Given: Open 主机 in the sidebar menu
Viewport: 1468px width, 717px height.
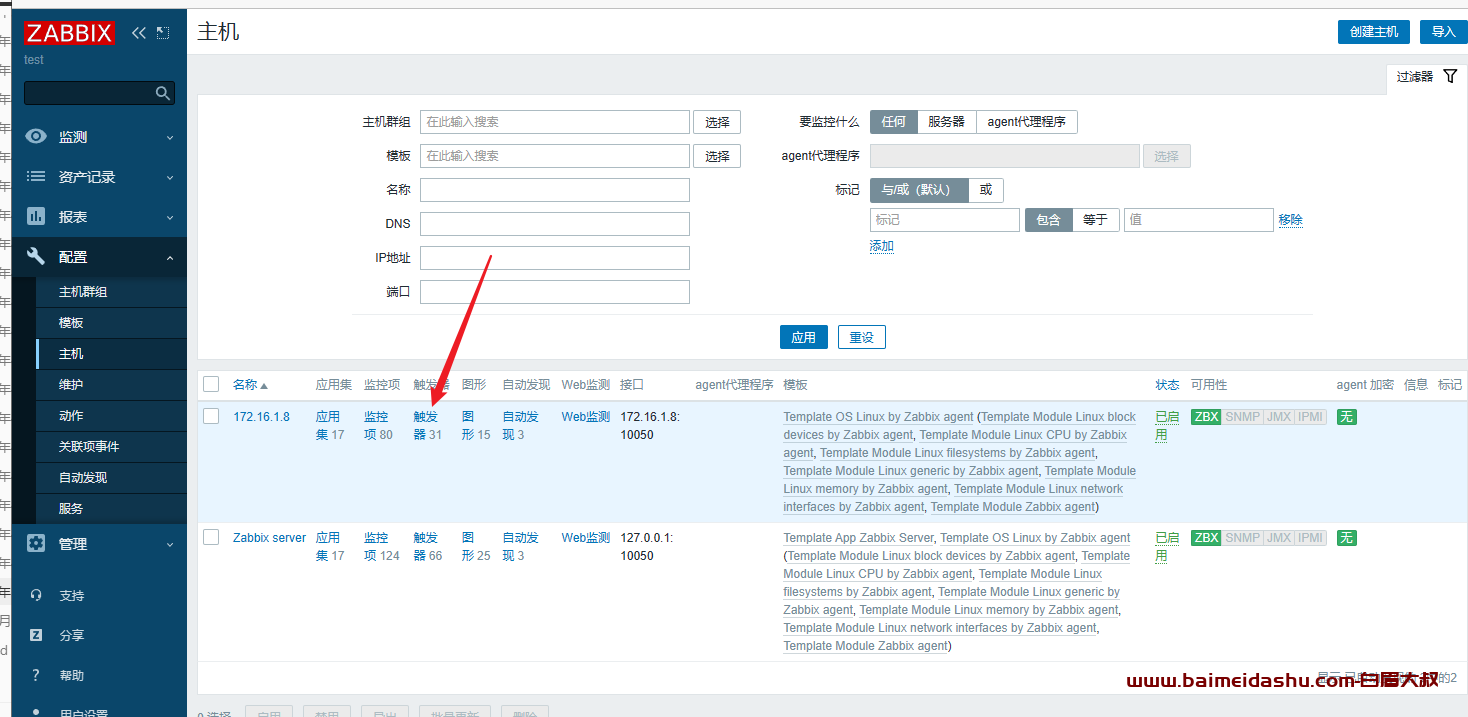Looking at the screenshot, I should (111, 354).
